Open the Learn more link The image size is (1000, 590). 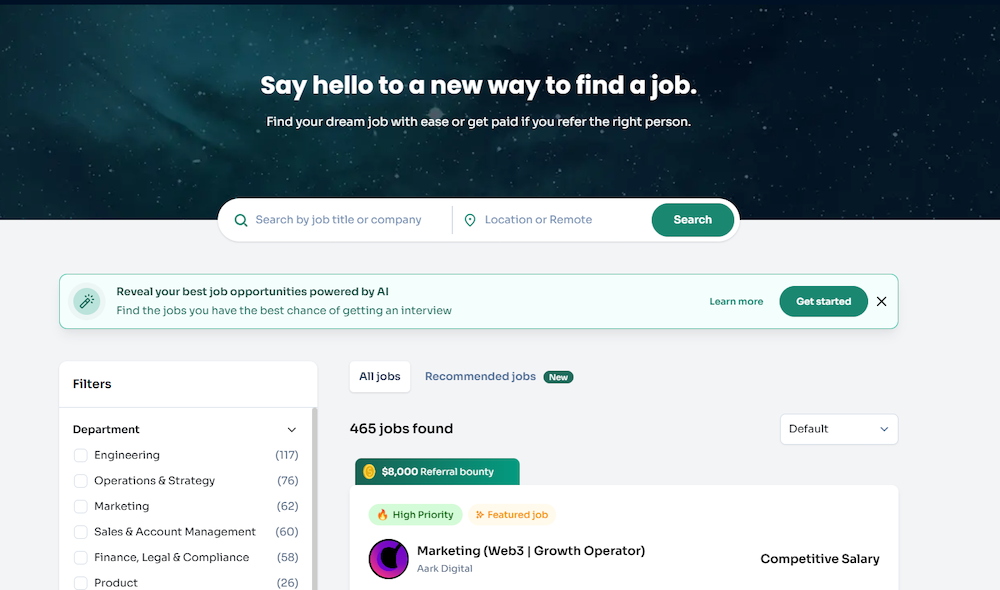pyautogui.click(x=736, y=301)
